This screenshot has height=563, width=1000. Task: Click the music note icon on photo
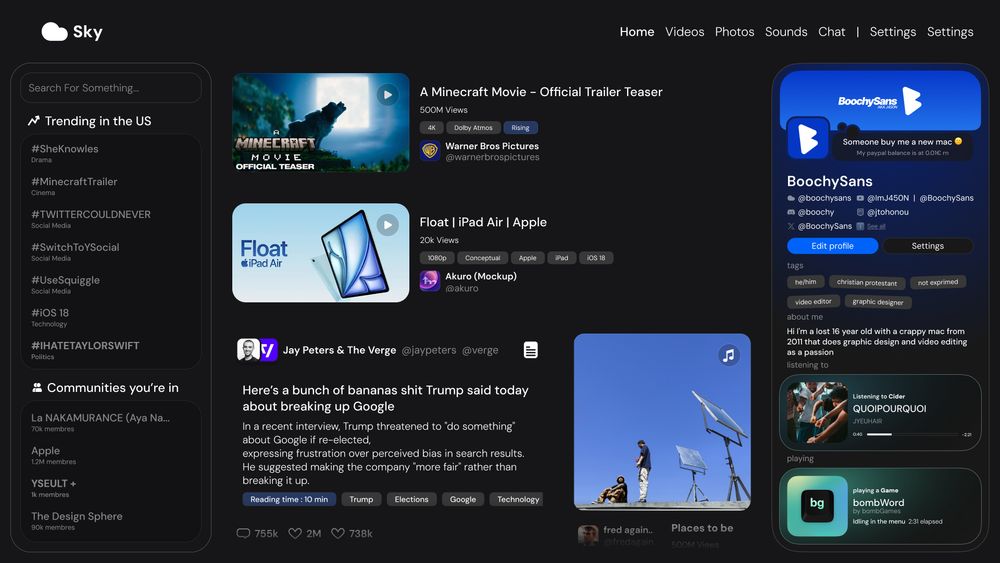click(728, 355)
